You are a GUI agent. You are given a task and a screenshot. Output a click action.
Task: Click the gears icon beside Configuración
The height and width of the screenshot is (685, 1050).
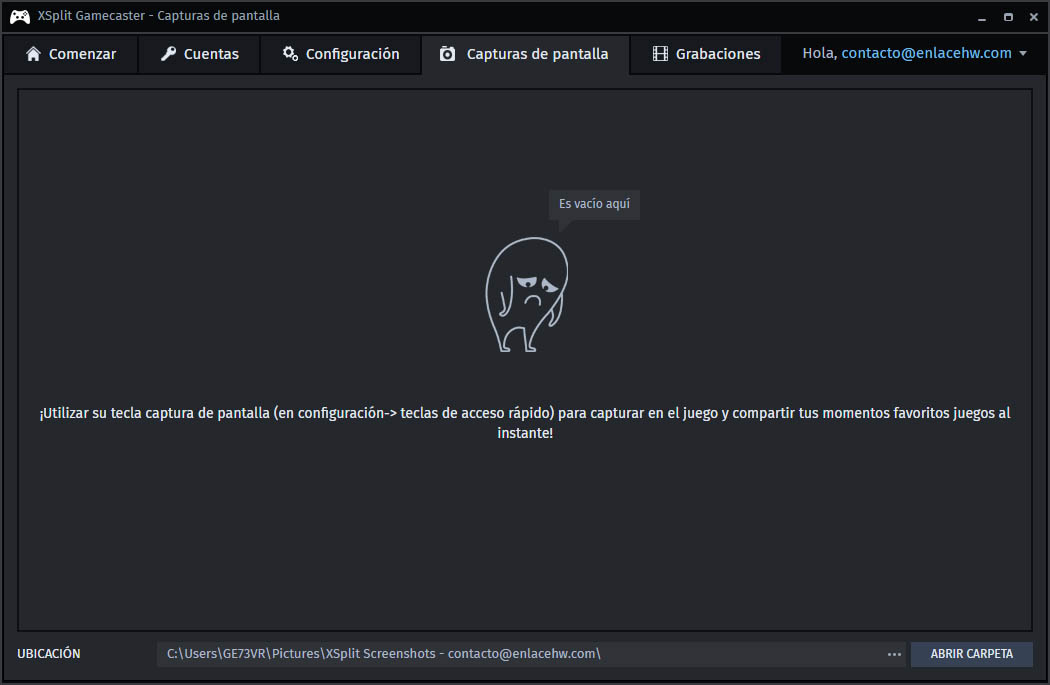[x=290, y=54]
